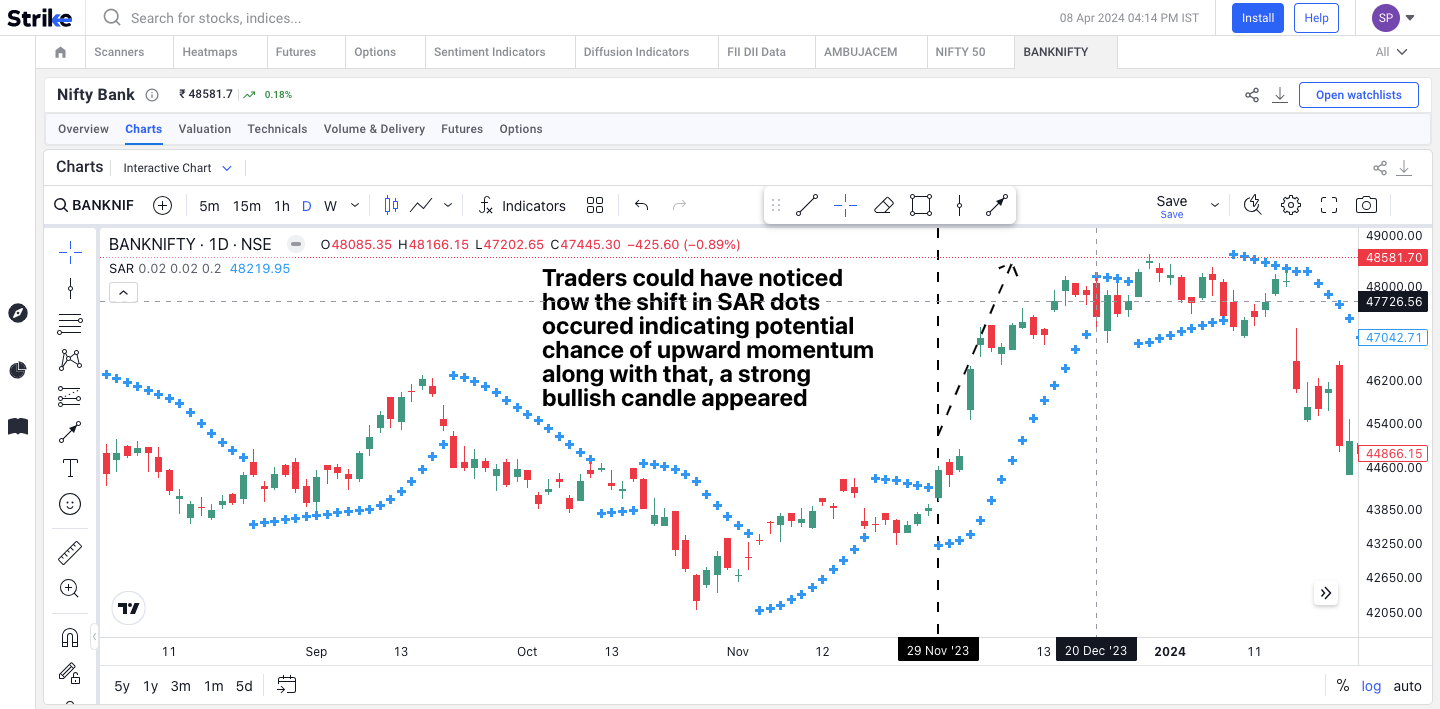Open the horizontal lines tool group
The height and width of the screenshot is (709, 1440).
click(x=70, y=324)
